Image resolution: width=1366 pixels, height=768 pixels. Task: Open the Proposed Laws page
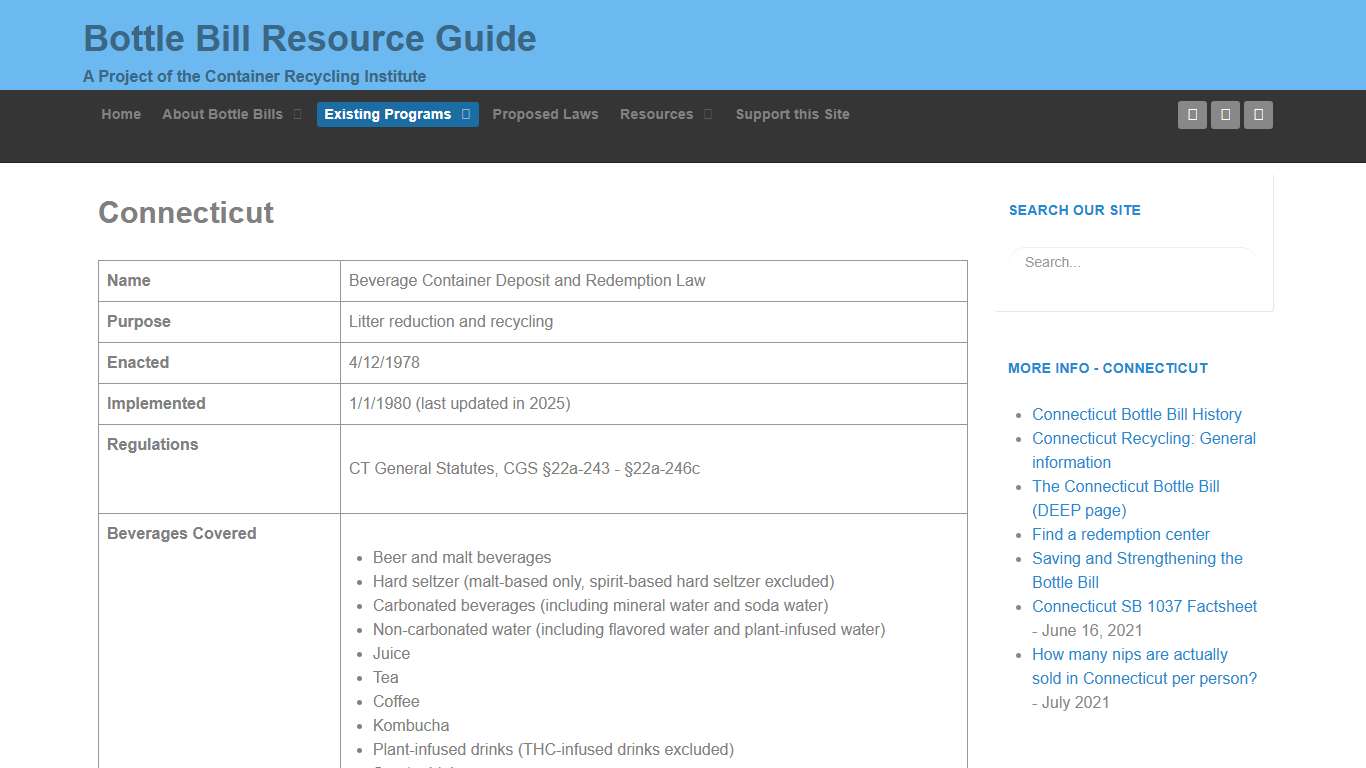(545, 114)
